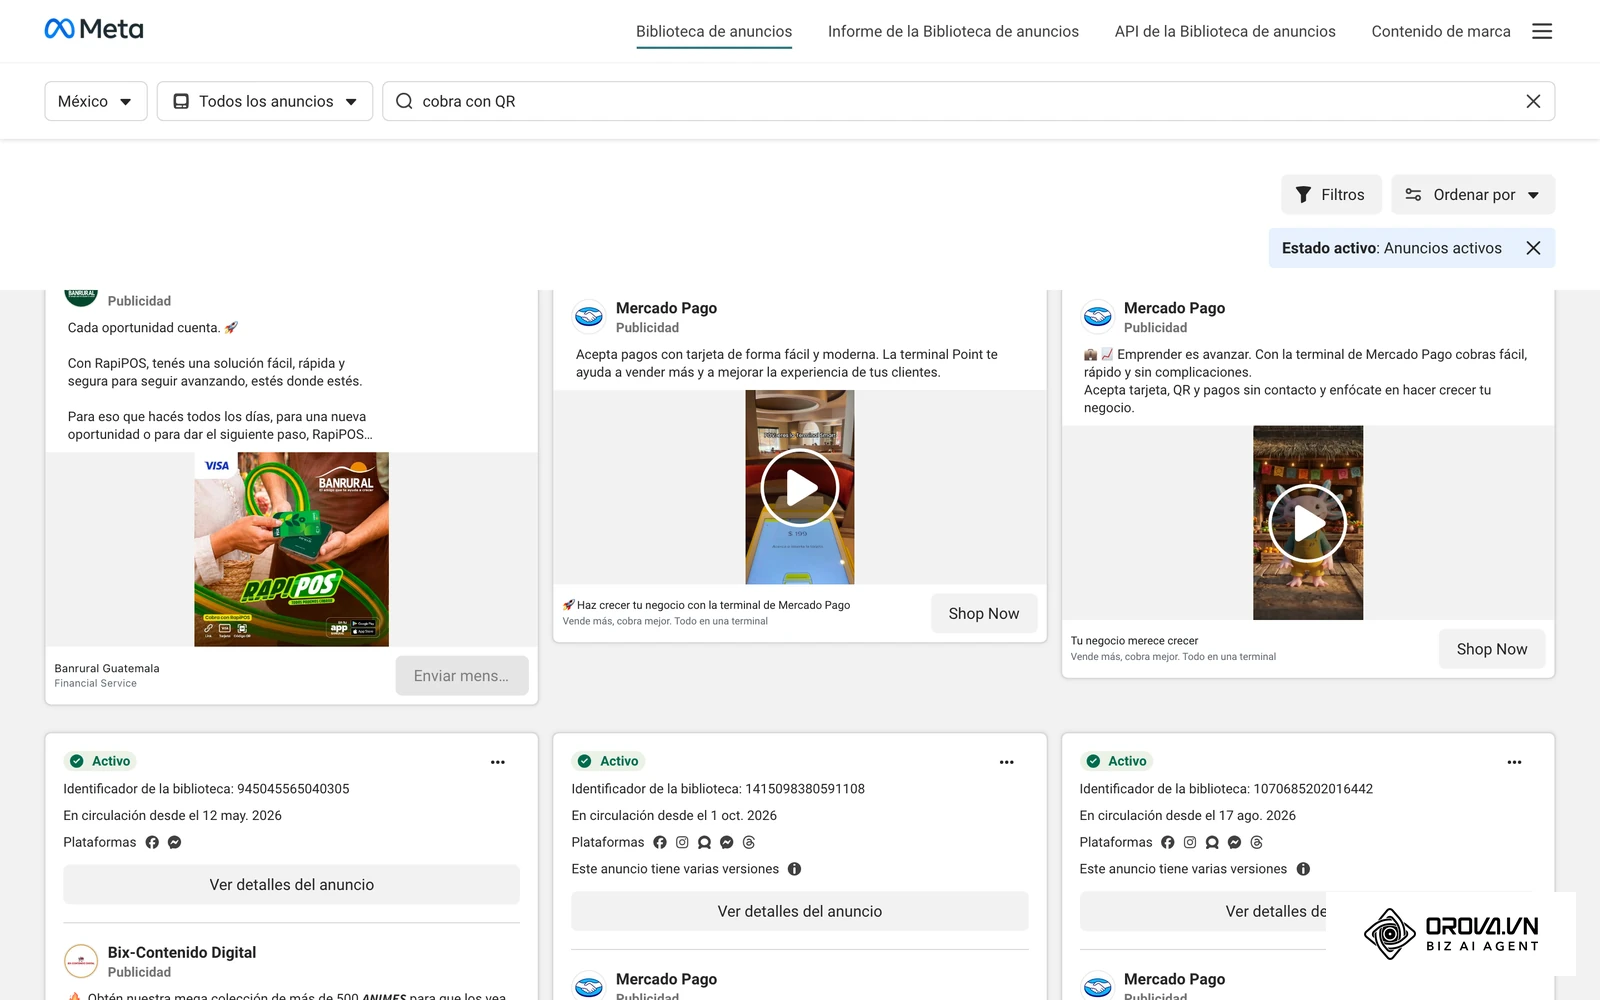View details of ad 945045565040305
The image size is (1600, 1000).
(x=292, y=884)
